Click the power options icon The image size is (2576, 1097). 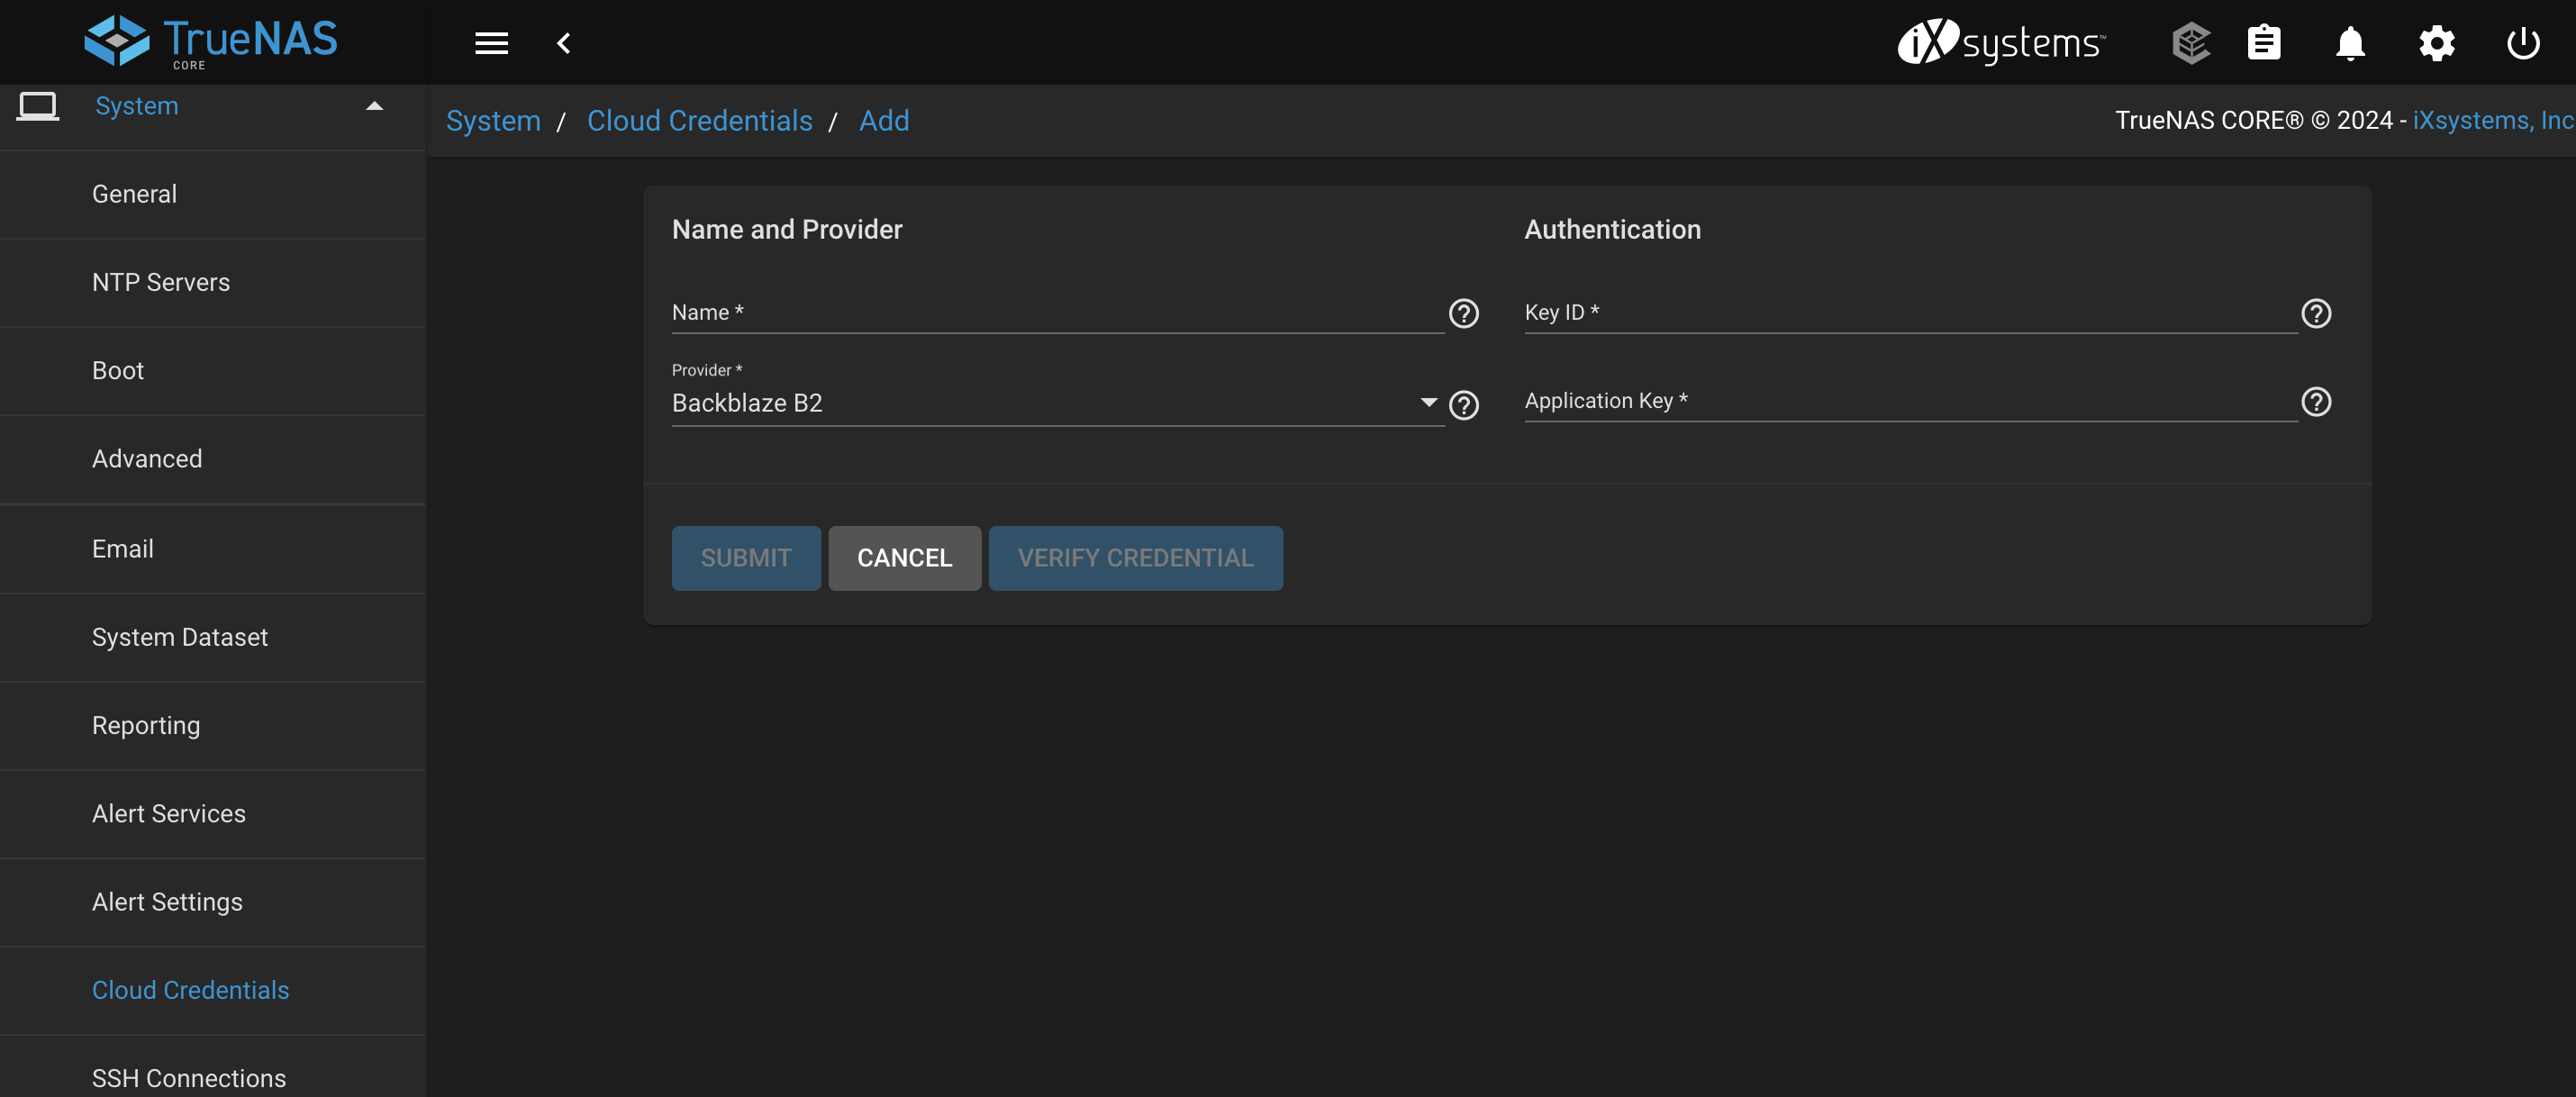pyautogui.click(x=2522, y=42)
